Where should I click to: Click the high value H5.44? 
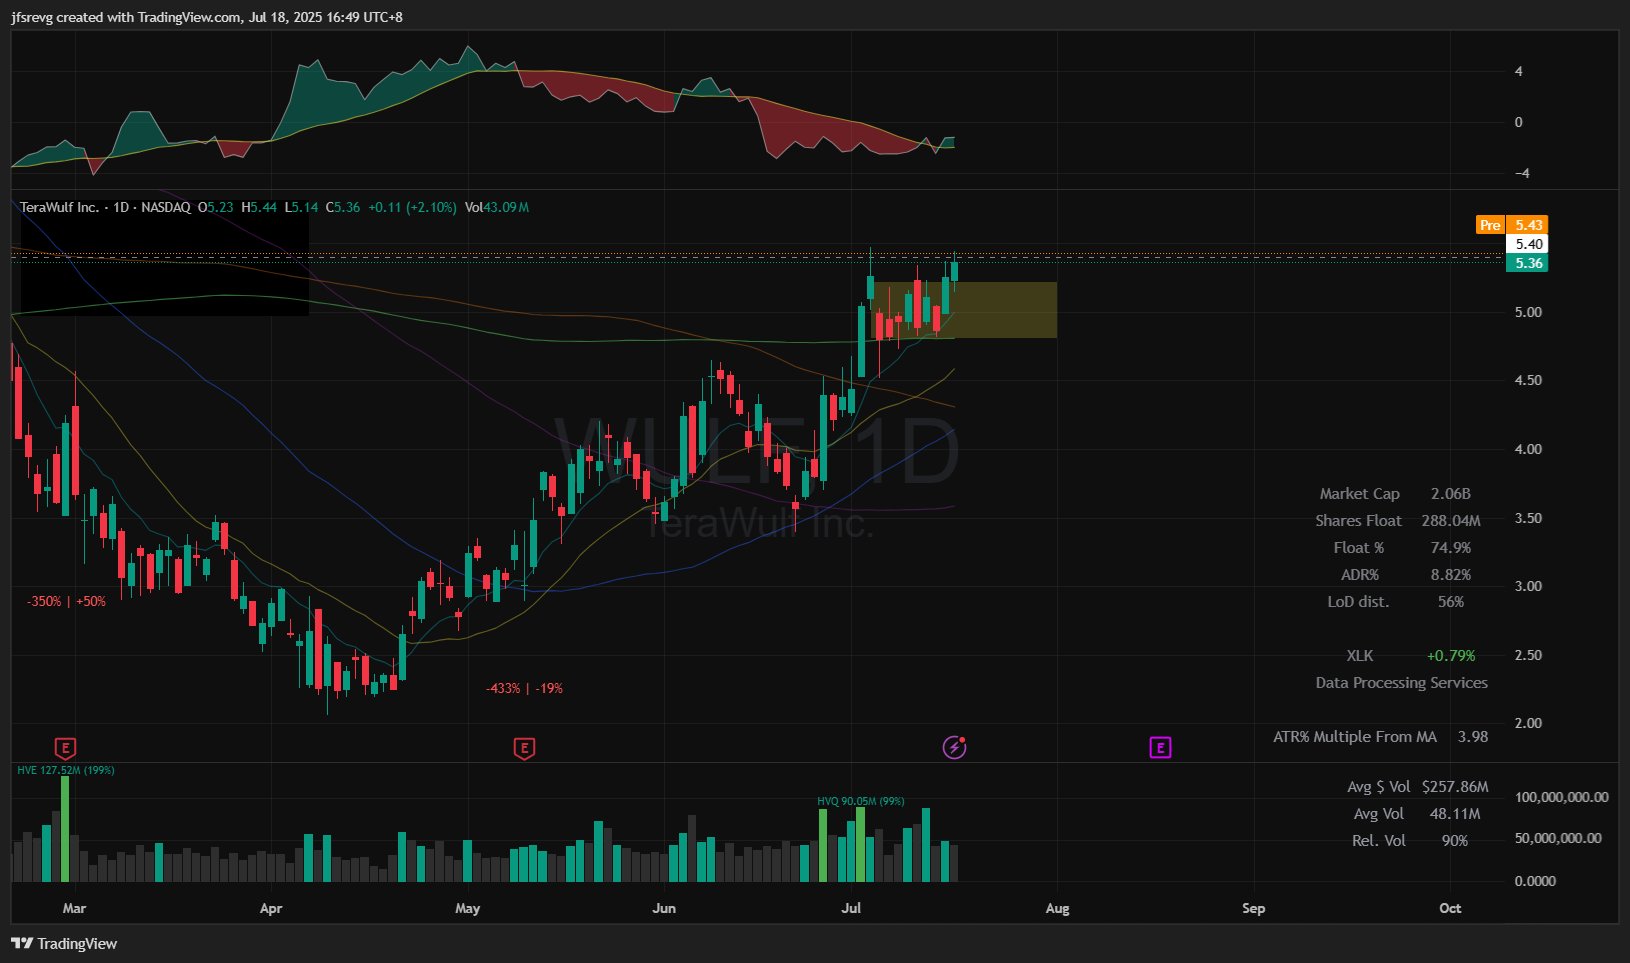coord(259,207)
